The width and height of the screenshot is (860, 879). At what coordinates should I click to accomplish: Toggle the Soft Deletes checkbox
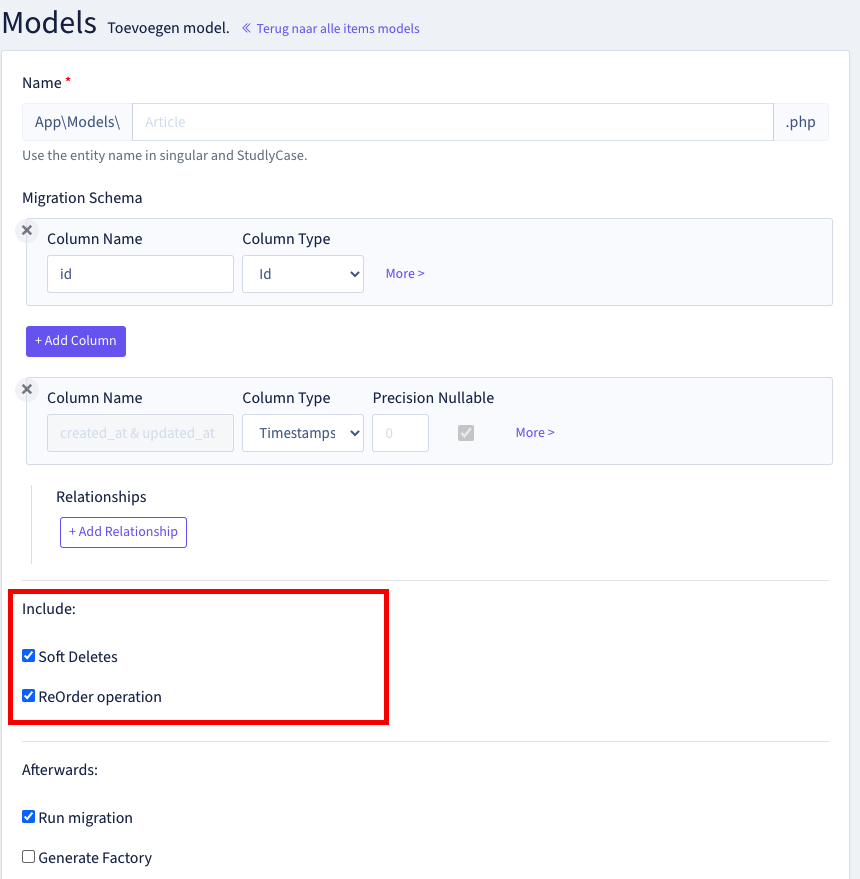click(29, 655)
